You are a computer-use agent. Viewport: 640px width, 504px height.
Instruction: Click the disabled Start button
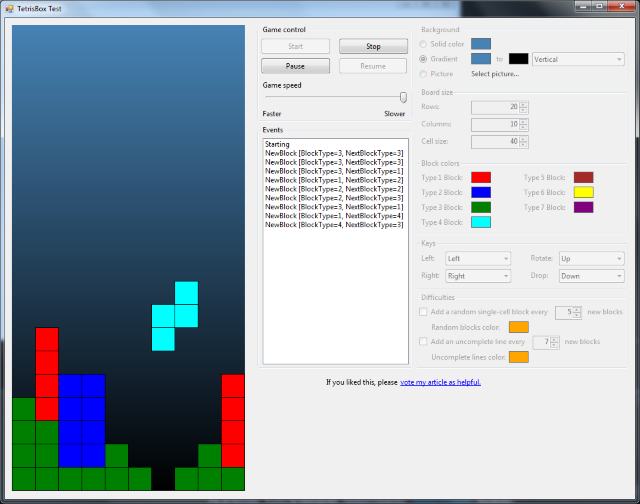[x=296, y=46]
